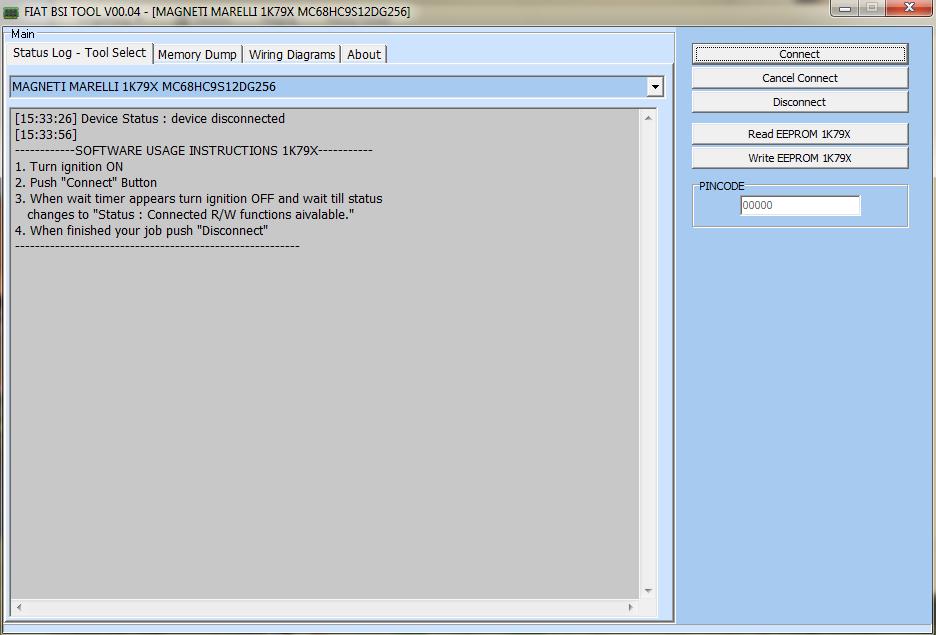The width and height of the screenshot is (936, 635).
Task: Open the Wiring Diagrams tab
Action: click(292, 54)
